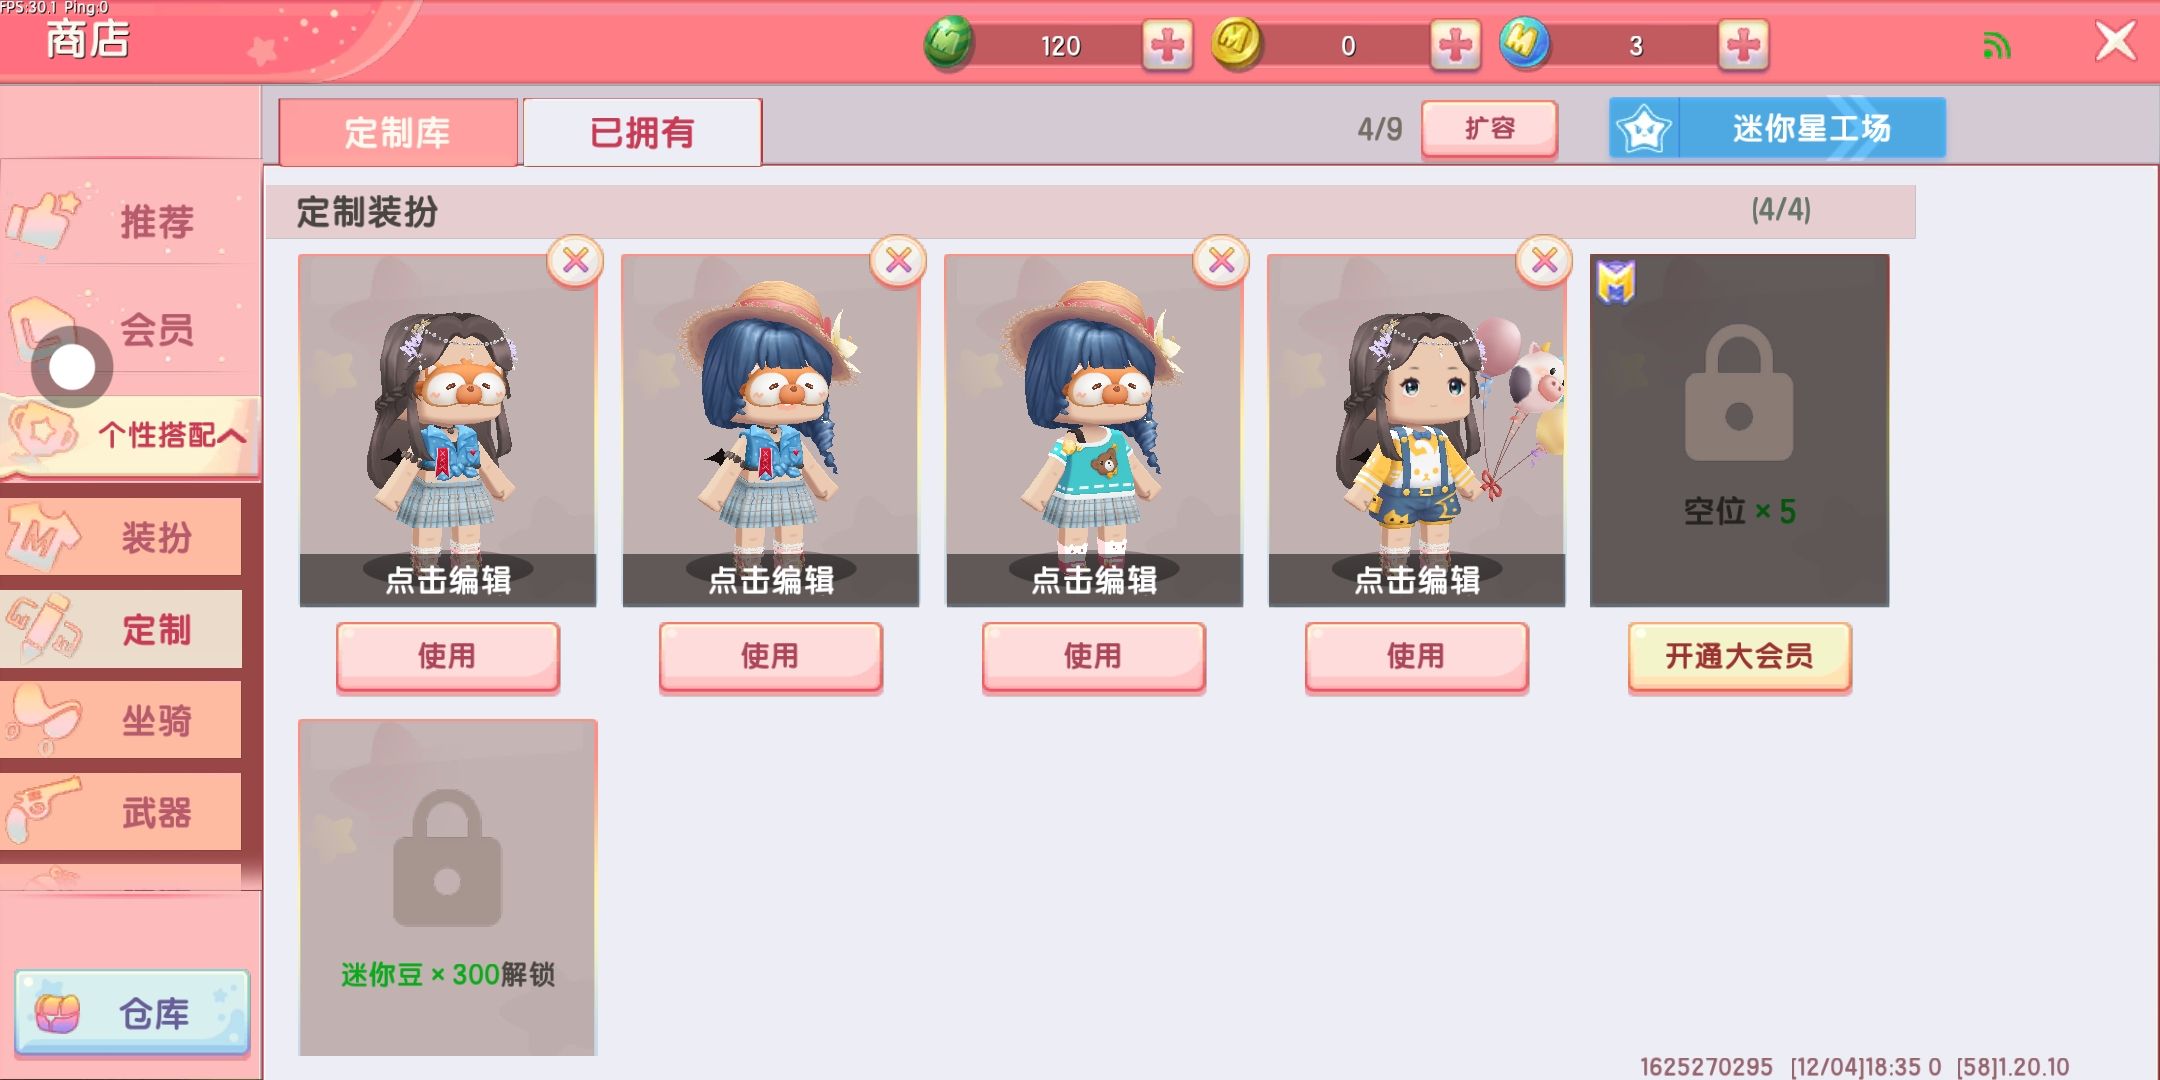Delete the second outfit with straw hat
This screenshot has height=1080, width=2160.
pos(898,261)
